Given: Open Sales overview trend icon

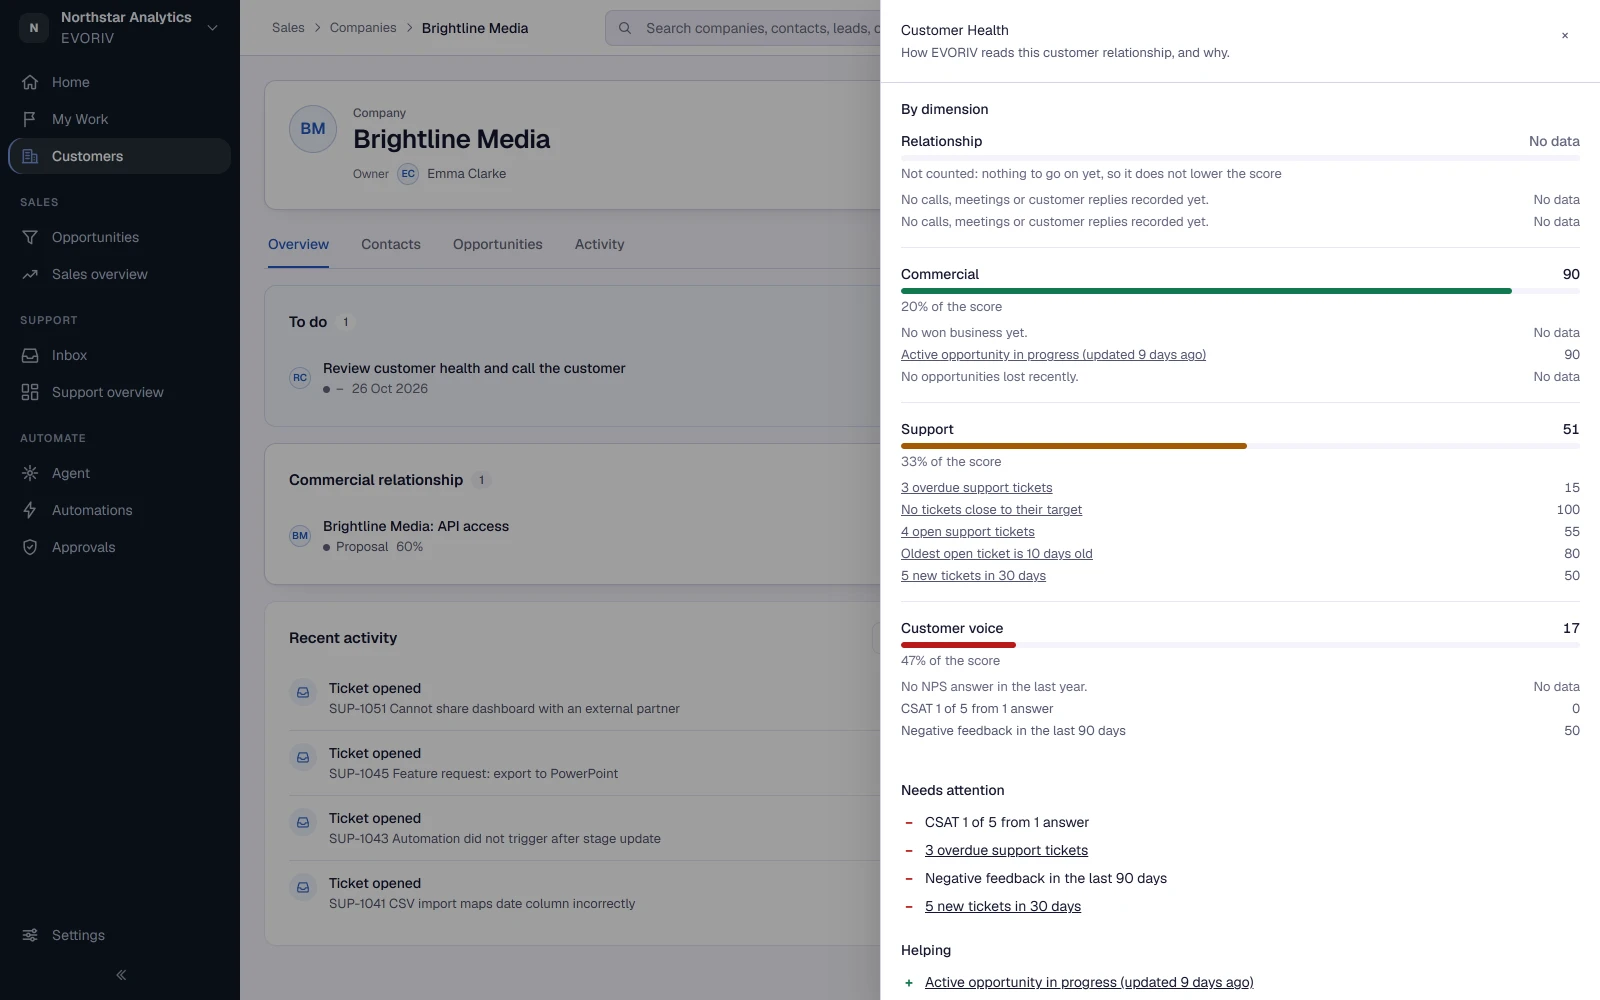Looking at the screenshot, I should [x=30, y=274].
